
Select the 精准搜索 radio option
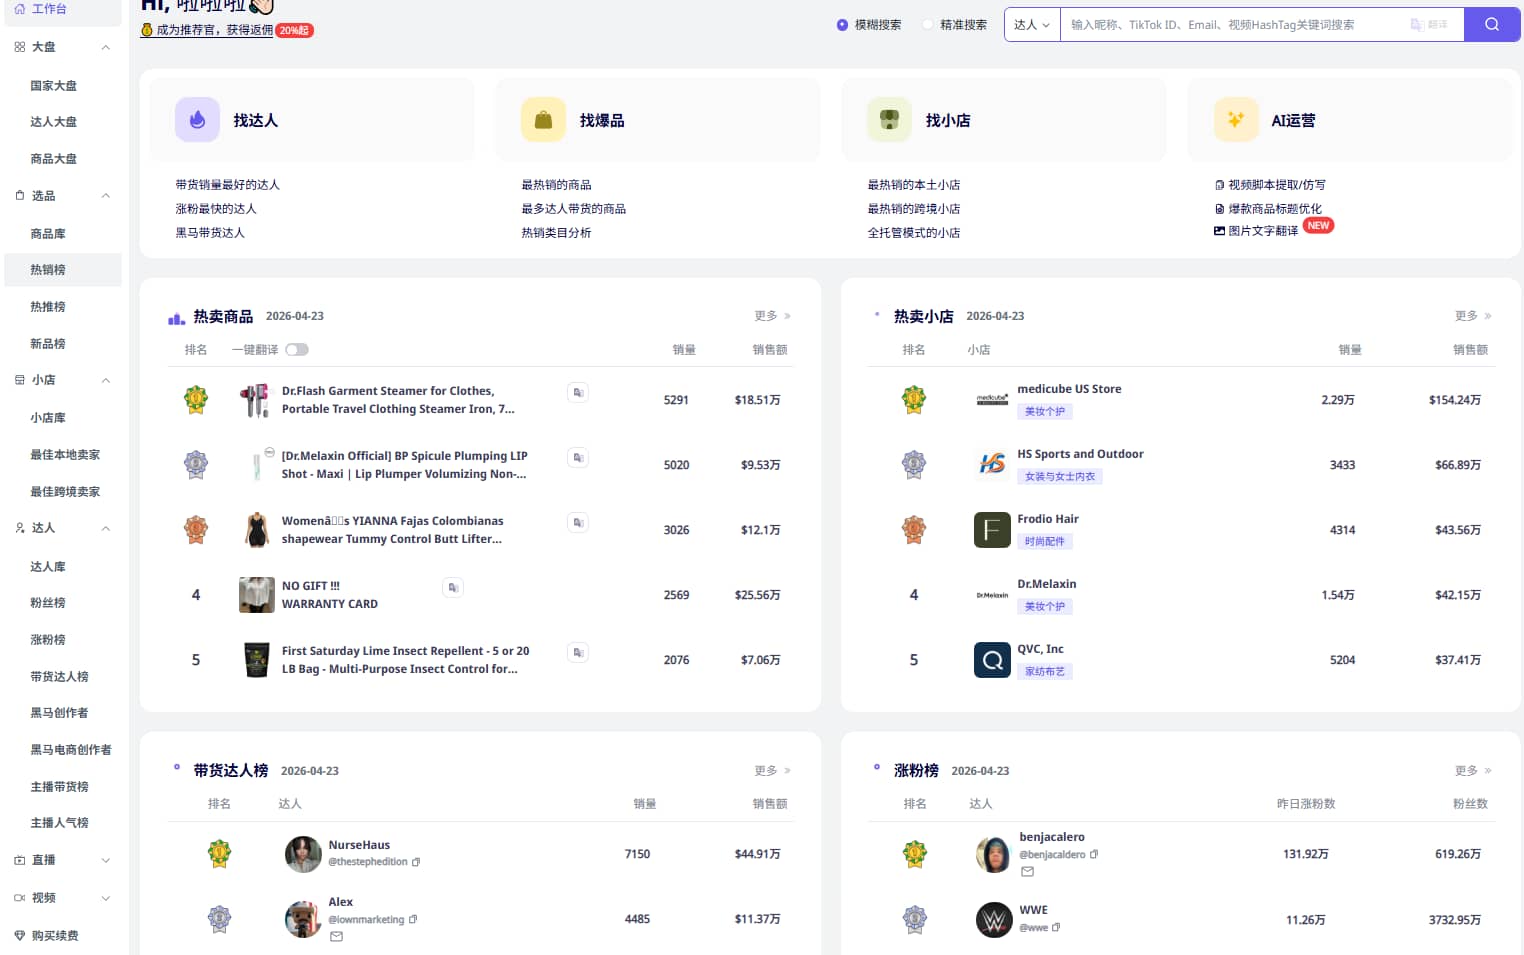point(928,25)
